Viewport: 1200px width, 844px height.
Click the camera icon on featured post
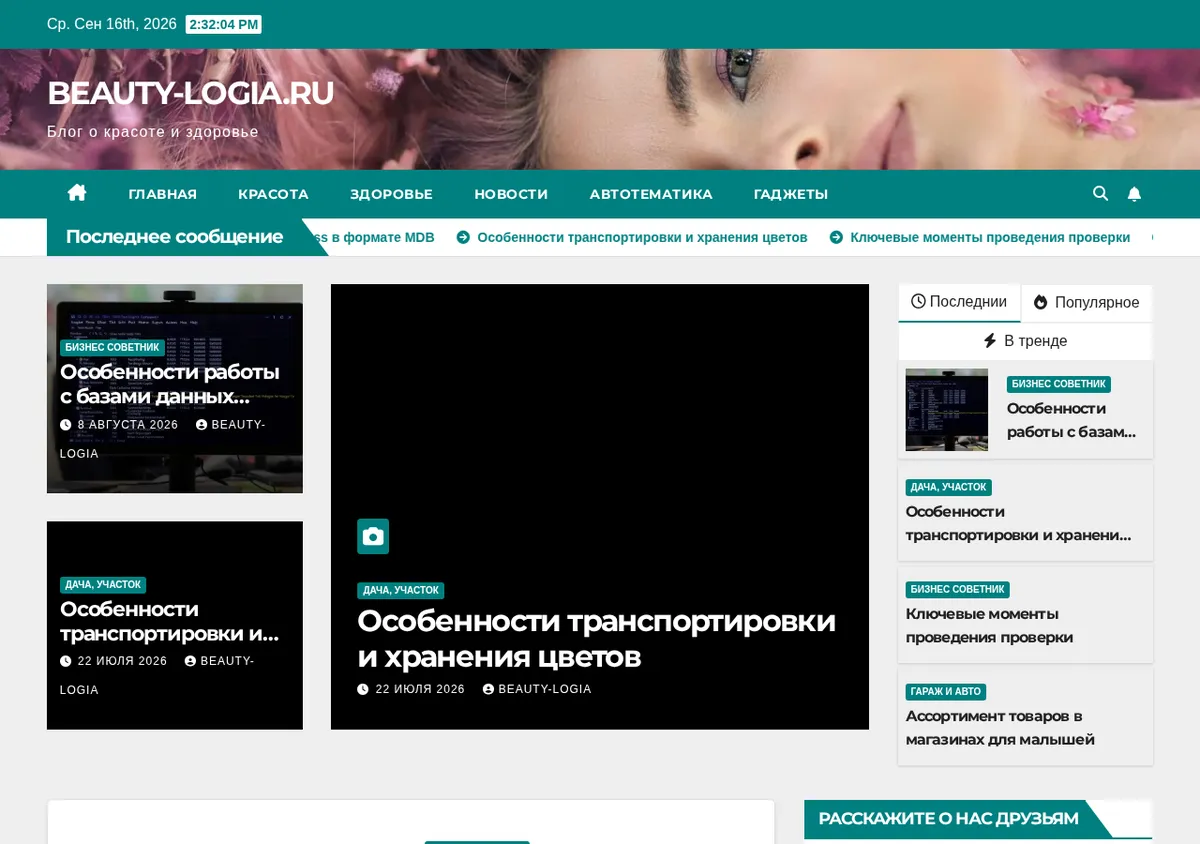[373, 536]
